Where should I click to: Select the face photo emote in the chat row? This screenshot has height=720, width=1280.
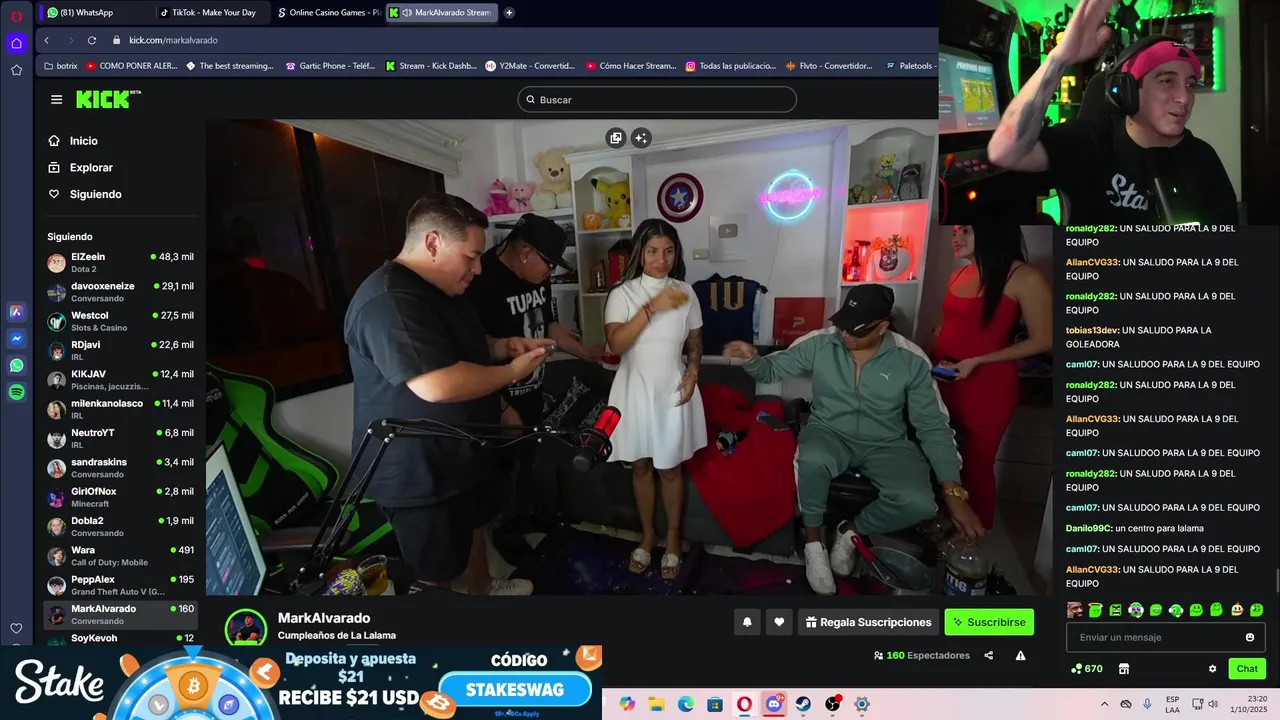(1075, 610)
